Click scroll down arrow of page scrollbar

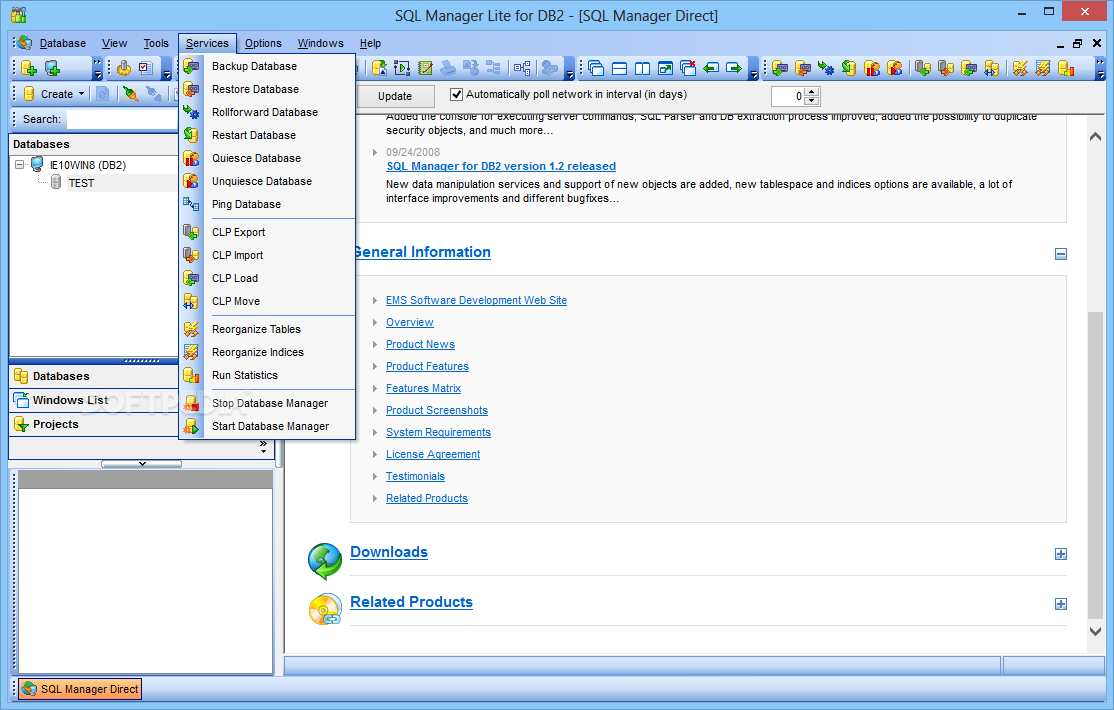point(1095,631)
